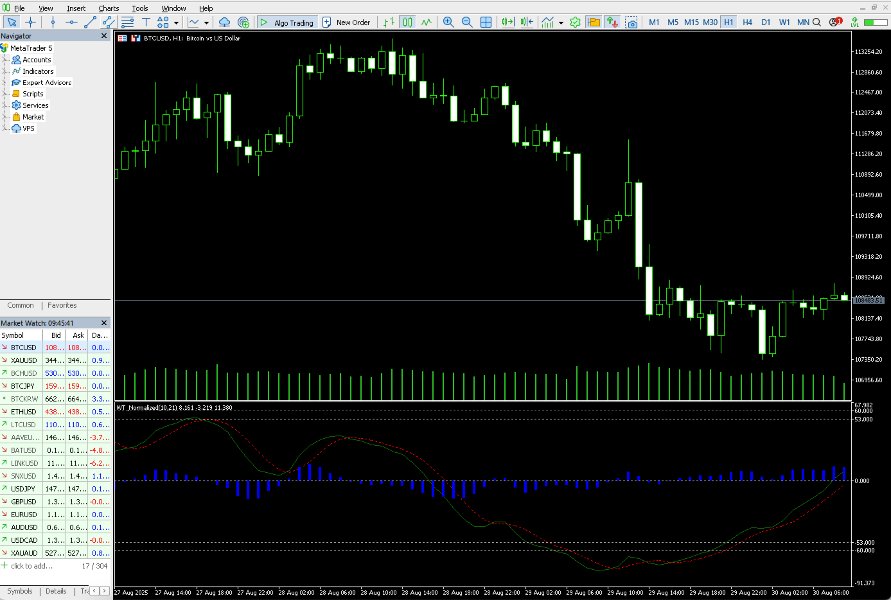Screen dimensions: 891x600
Task: Select the cursor arrow tool
Action: [11, 22]
